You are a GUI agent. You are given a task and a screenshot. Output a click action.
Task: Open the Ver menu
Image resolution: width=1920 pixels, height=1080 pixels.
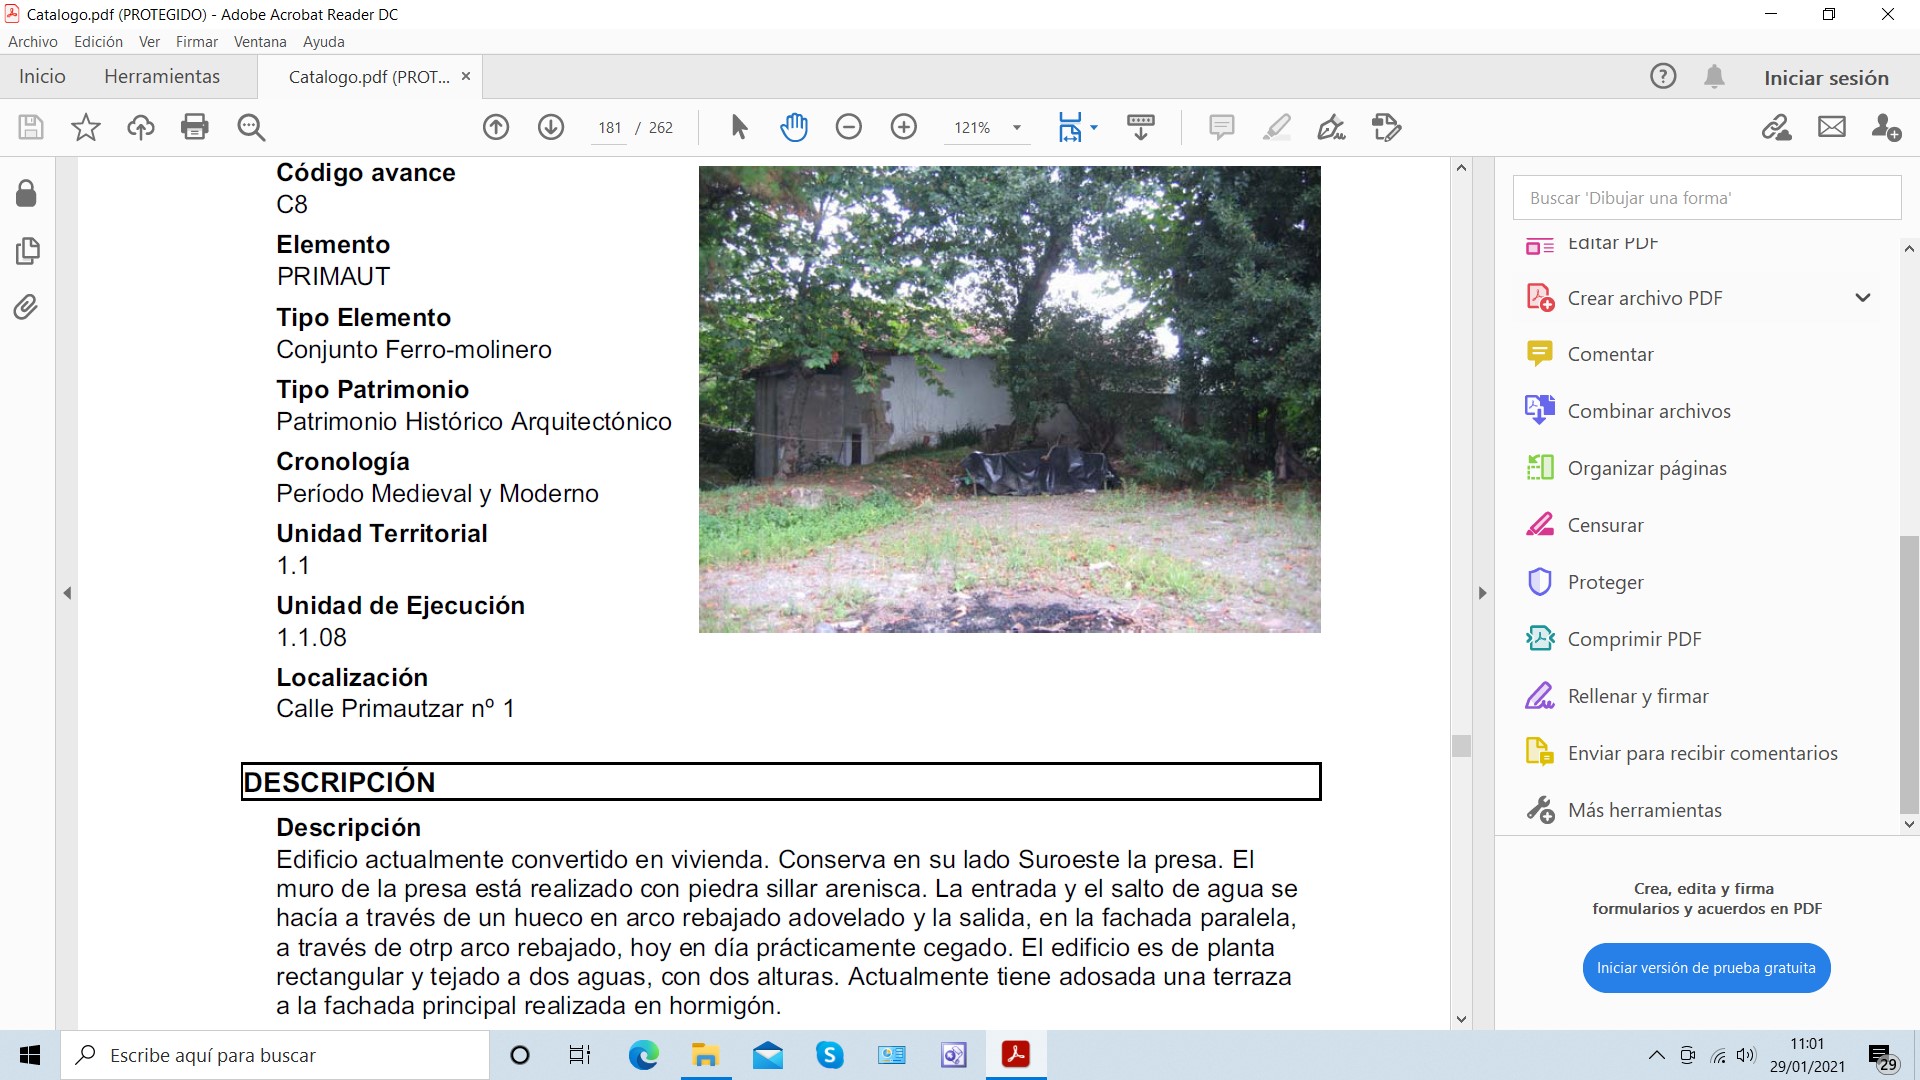(x=149, y=42)
